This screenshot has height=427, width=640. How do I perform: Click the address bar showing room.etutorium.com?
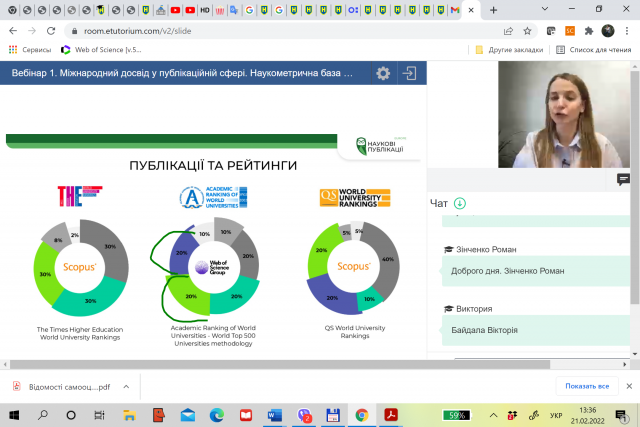point(250,31)
